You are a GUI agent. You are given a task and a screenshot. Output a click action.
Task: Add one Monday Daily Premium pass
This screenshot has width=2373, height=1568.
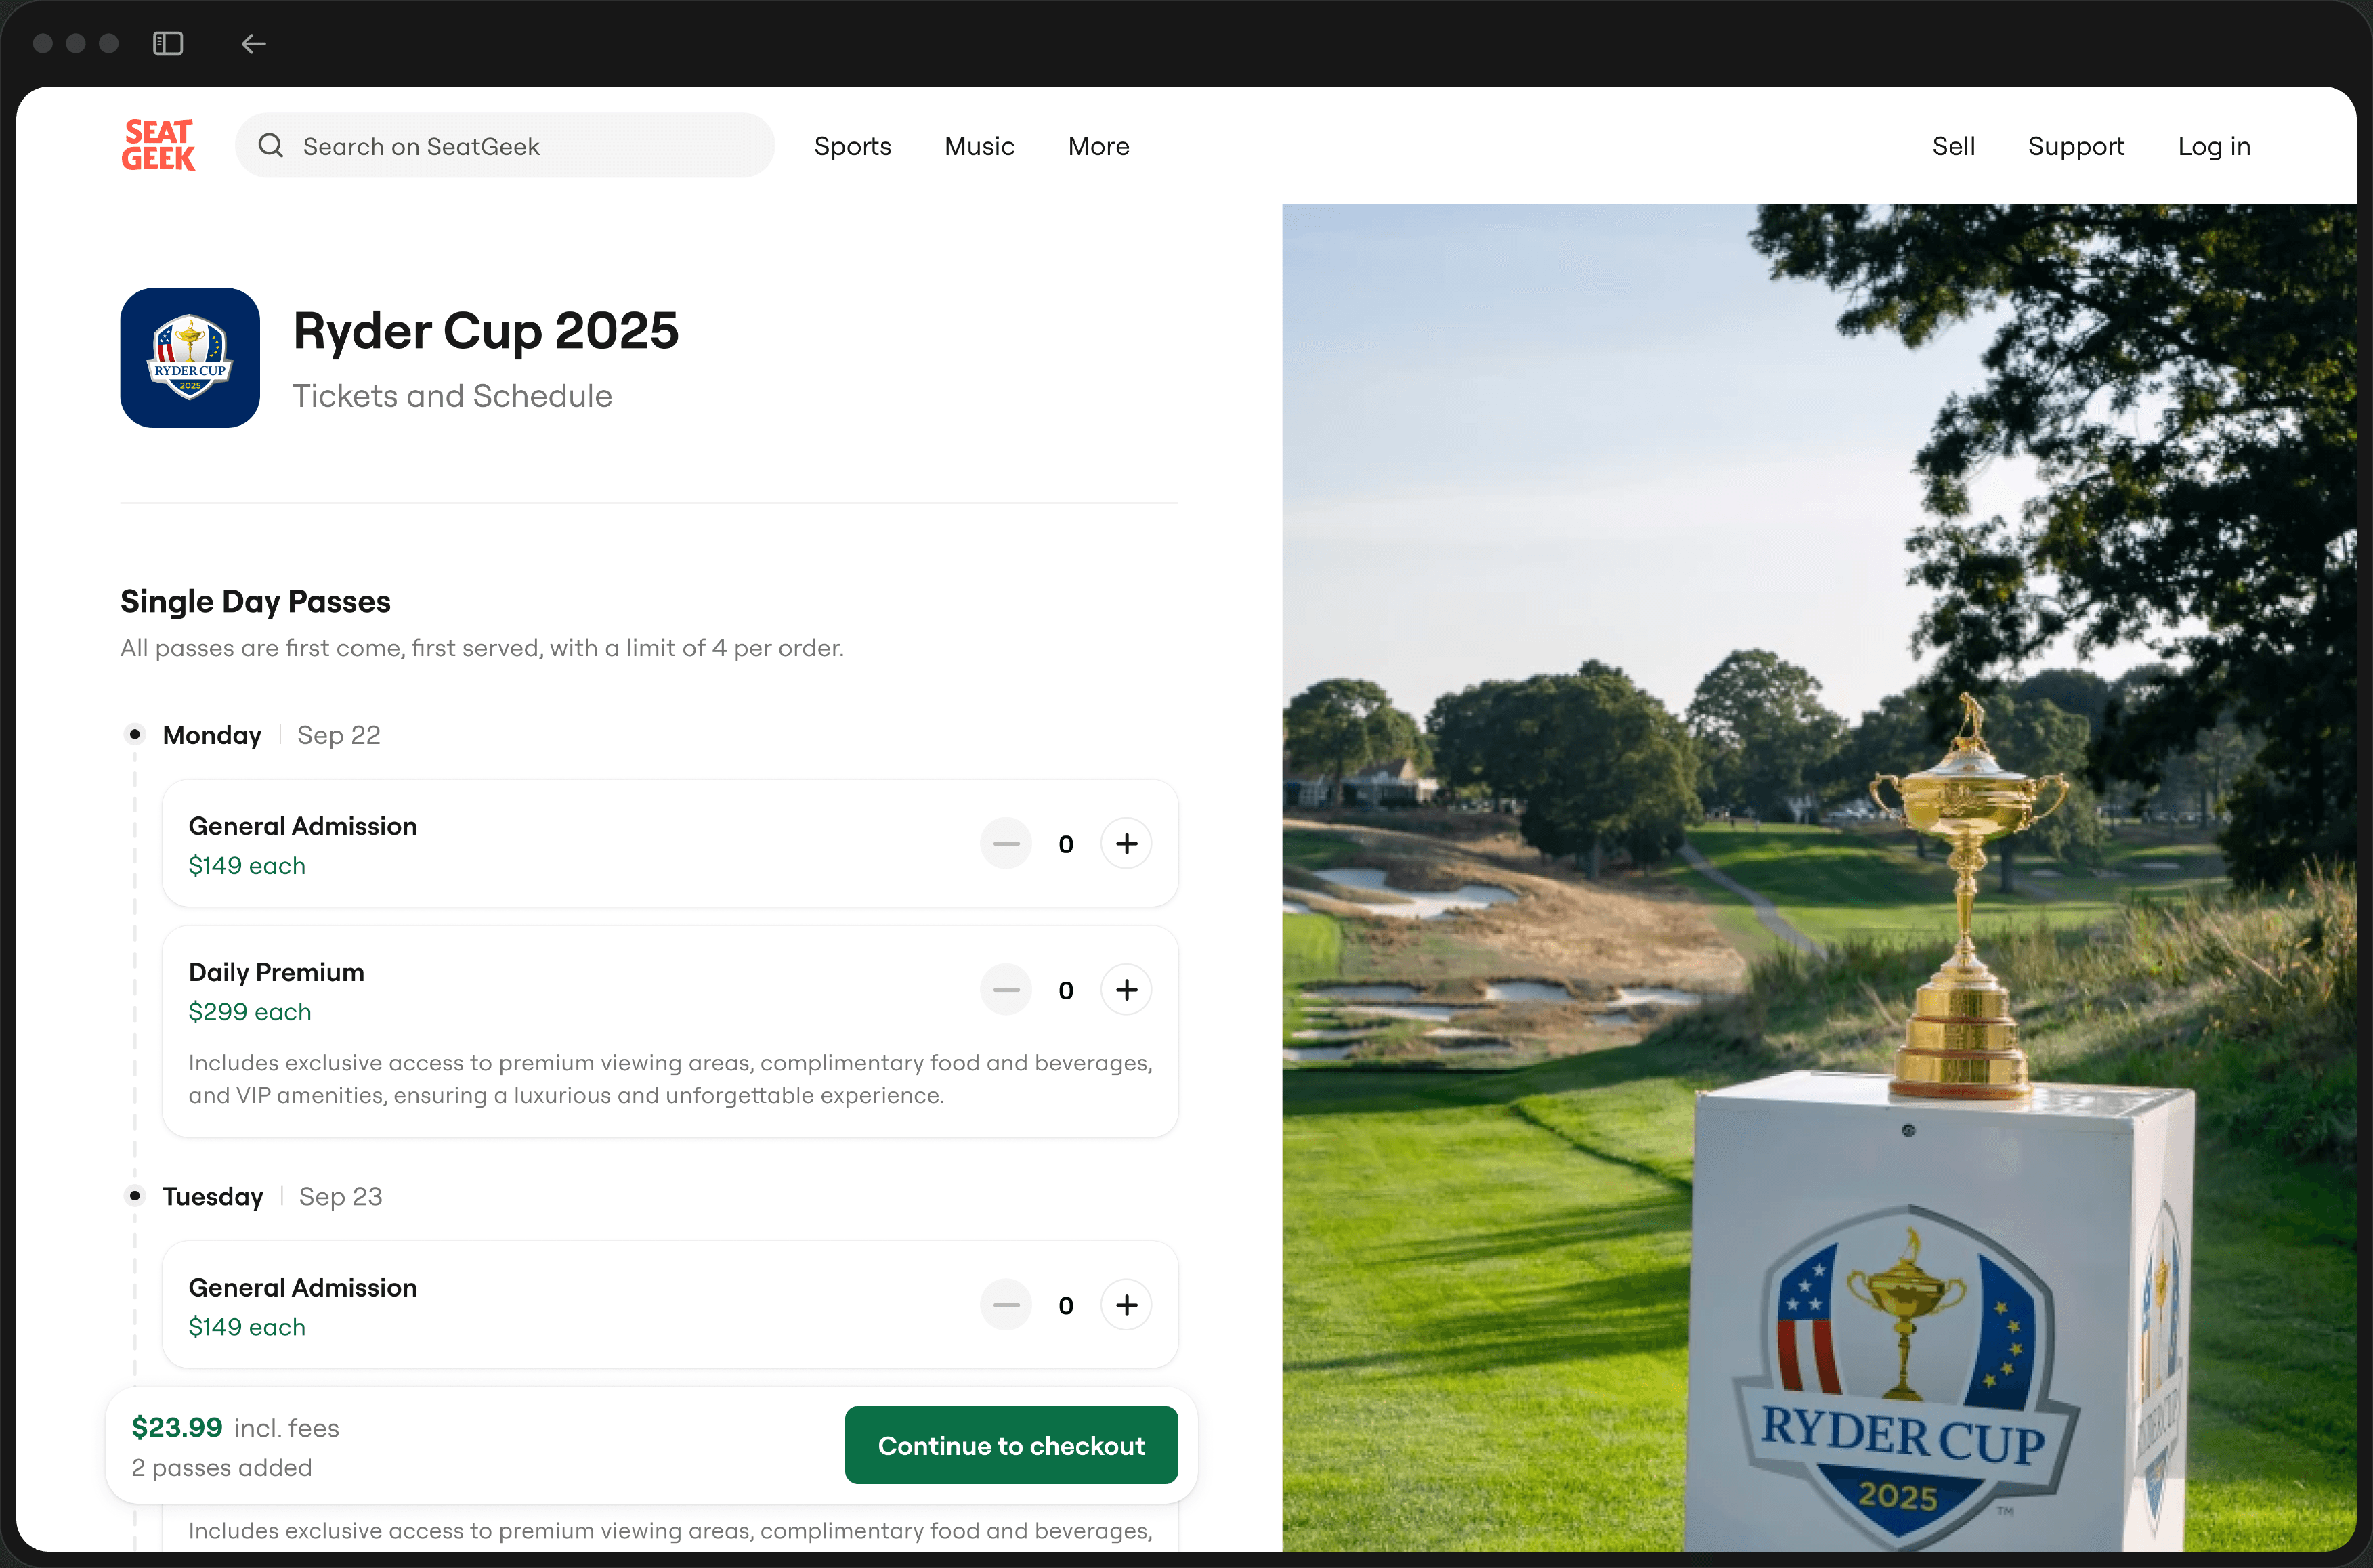pos(1126,989)
